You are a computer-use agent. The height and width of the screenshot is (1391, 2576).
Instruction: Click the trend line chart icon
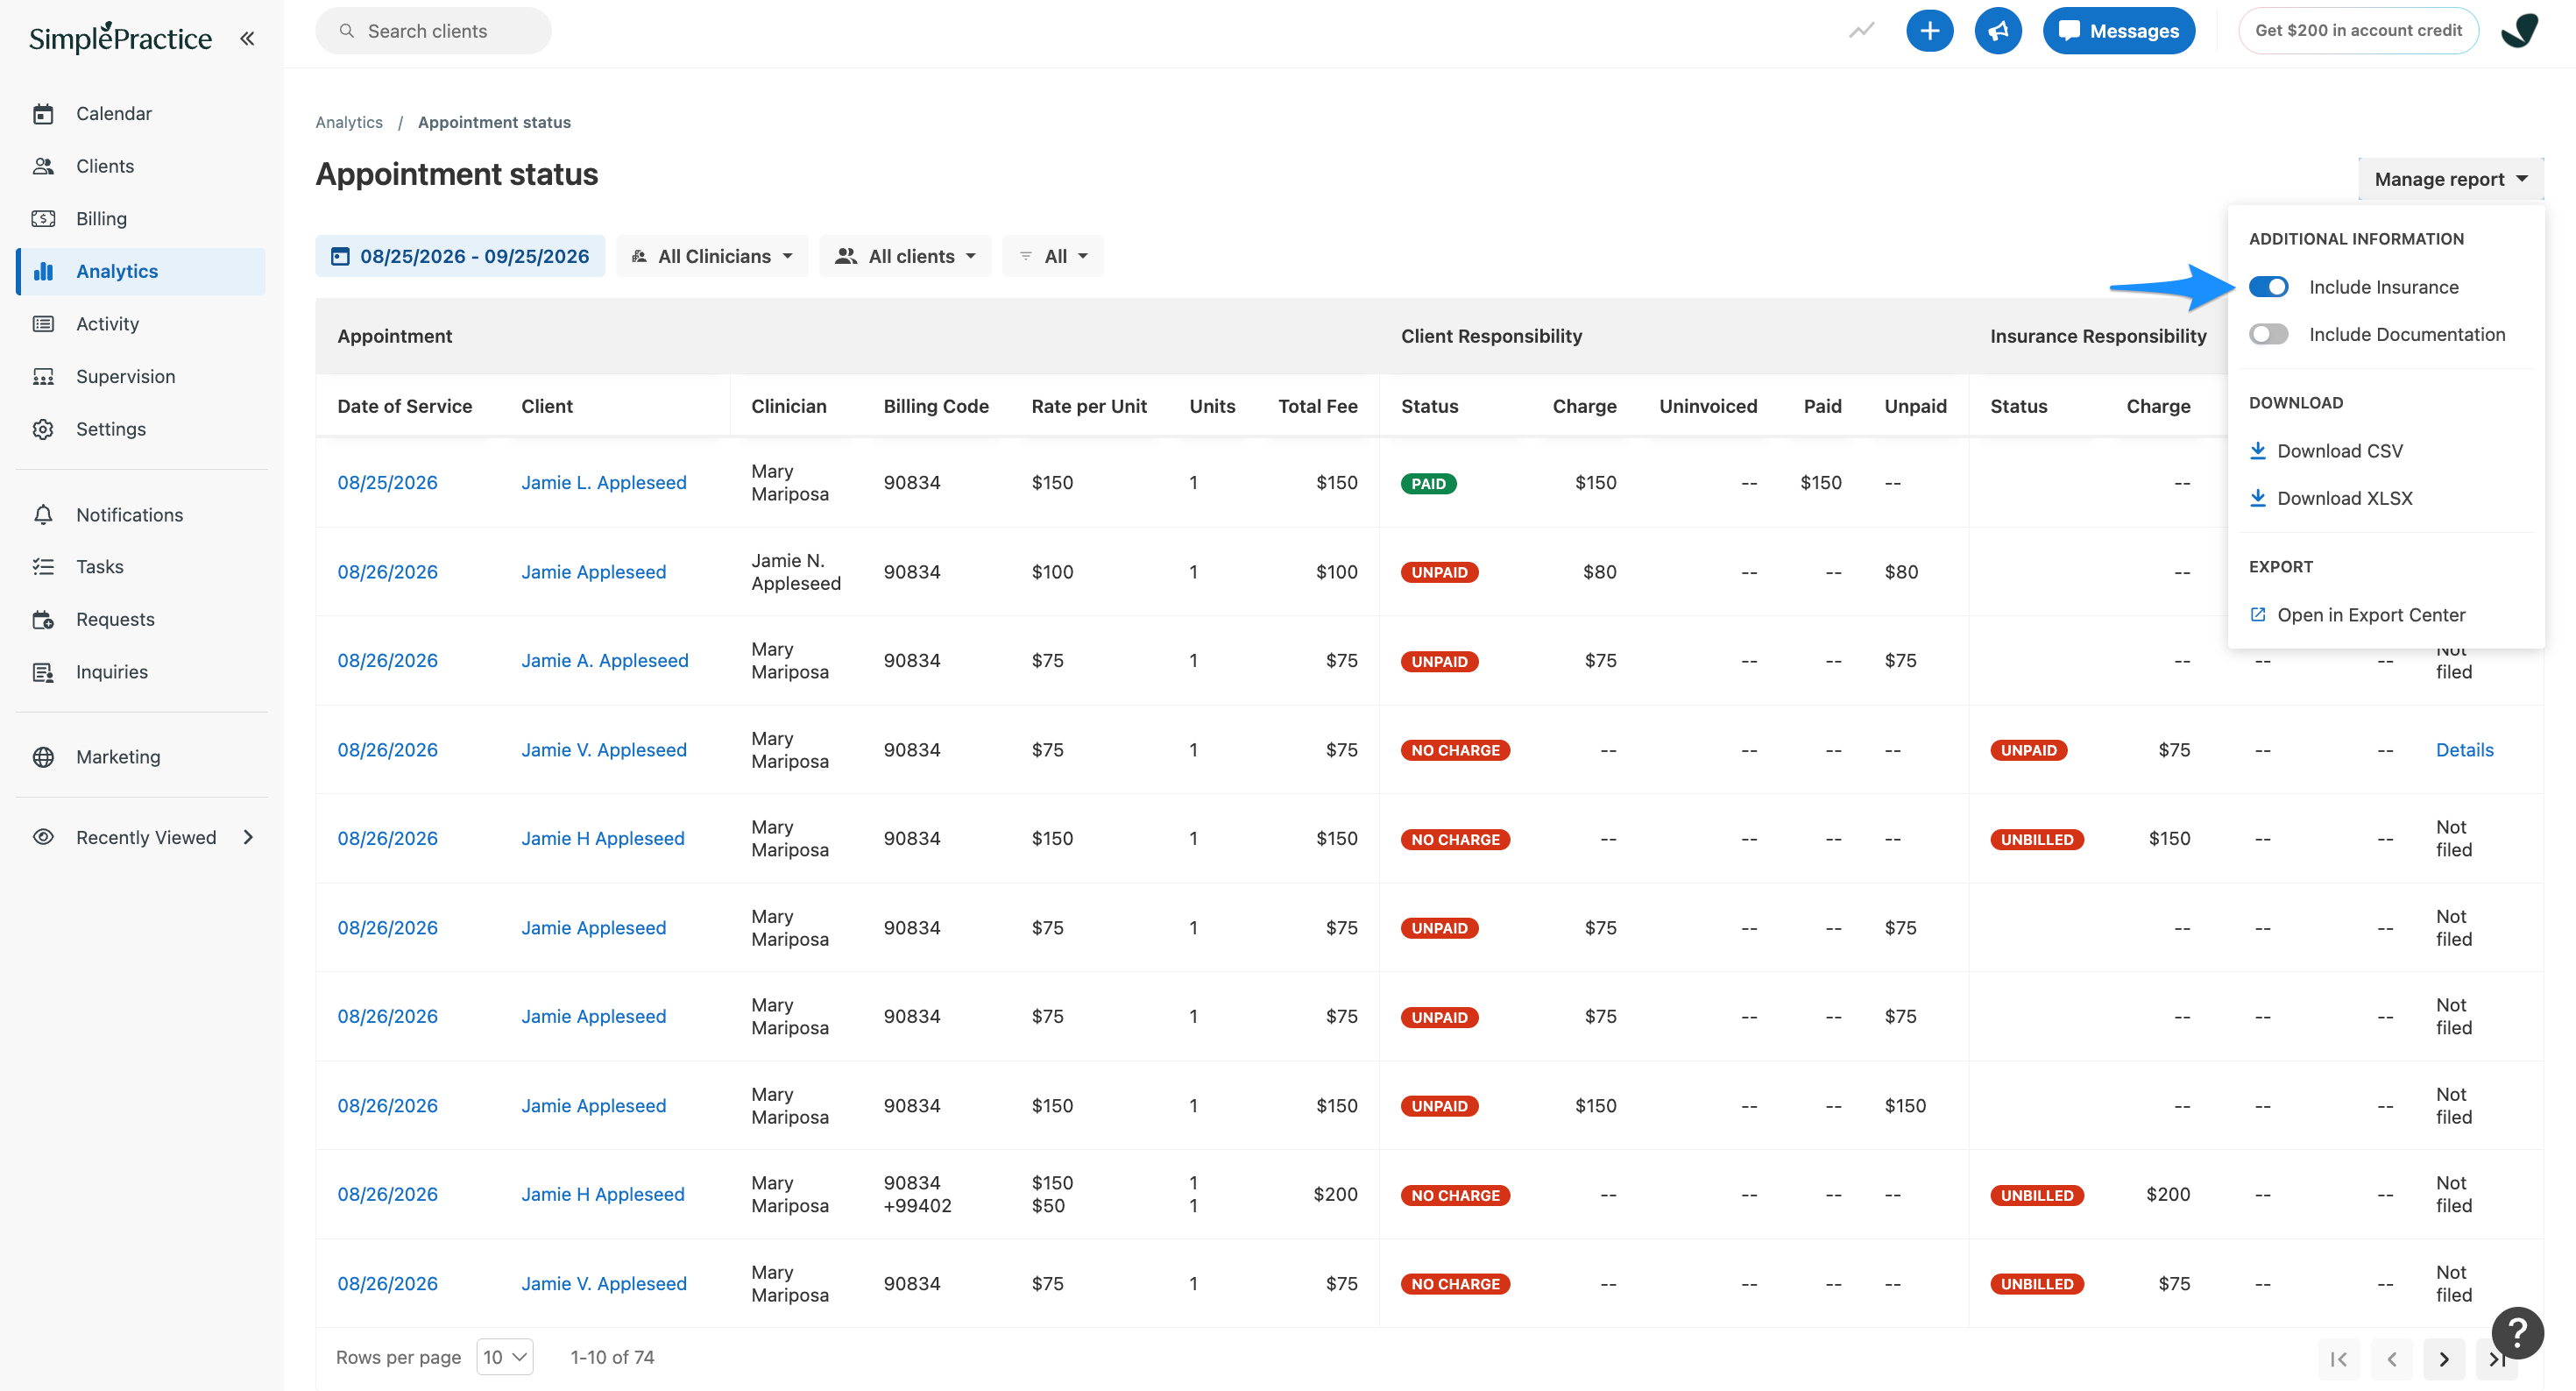pyautogui.click(x=1861, y=31)
